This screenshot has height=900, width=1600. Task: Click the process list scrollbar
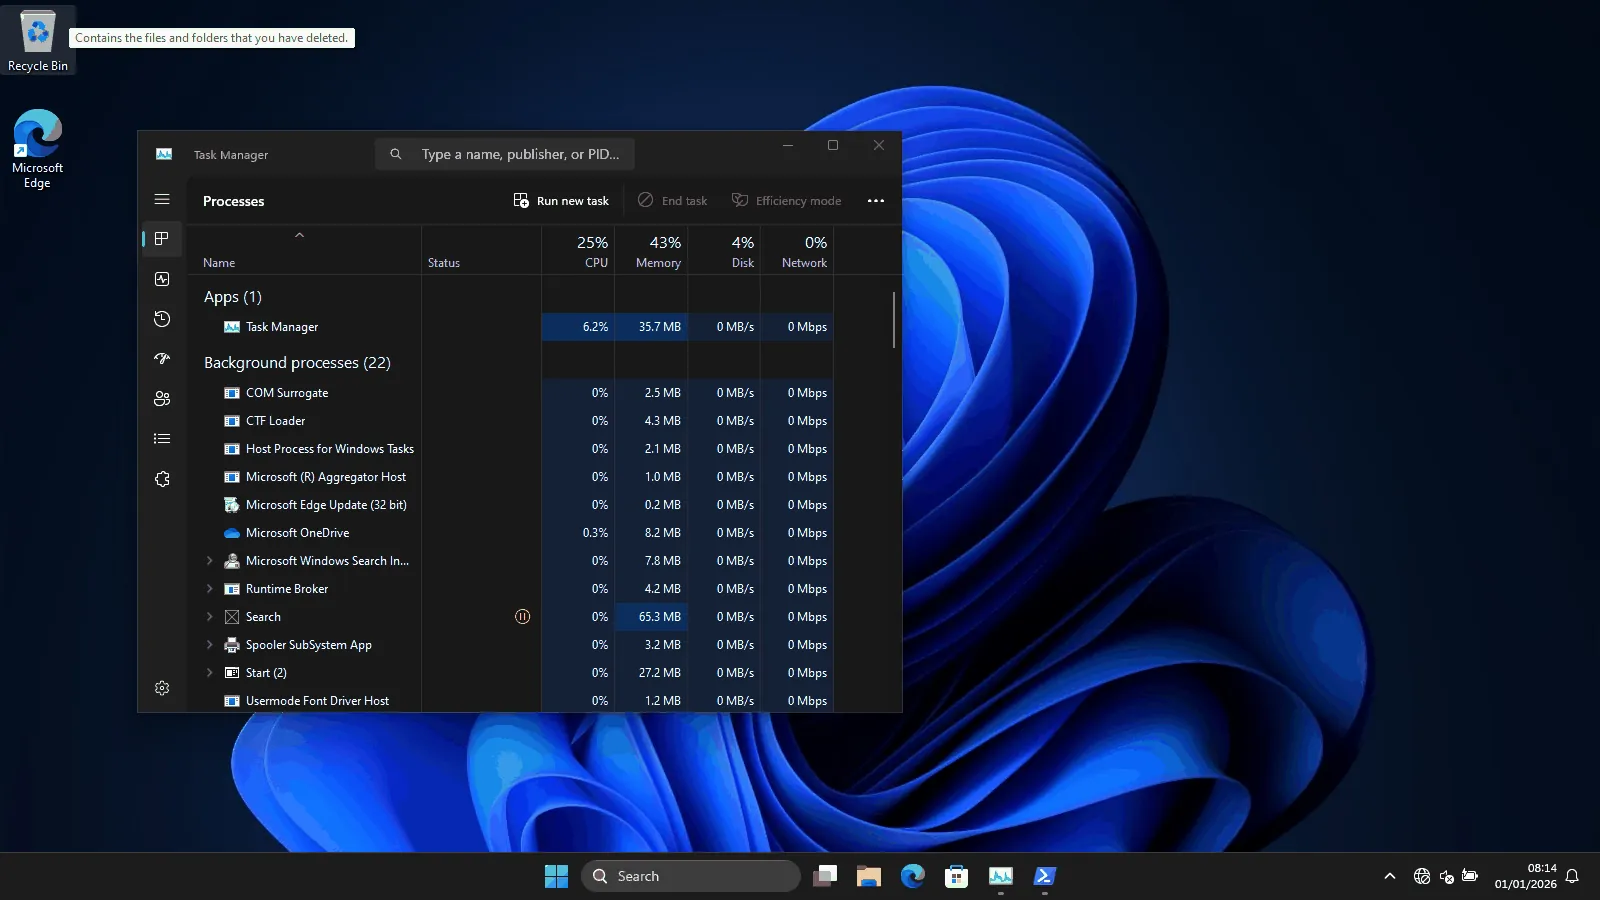click(x=893, y=320)
